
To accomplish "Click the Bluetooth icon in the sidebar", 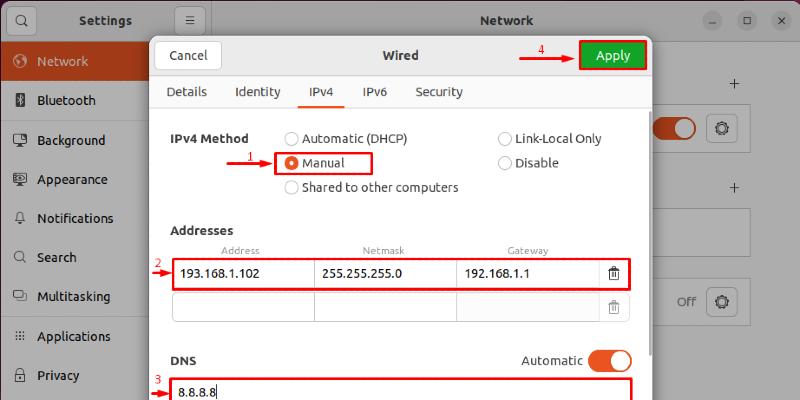I will [x=20, y=100].
